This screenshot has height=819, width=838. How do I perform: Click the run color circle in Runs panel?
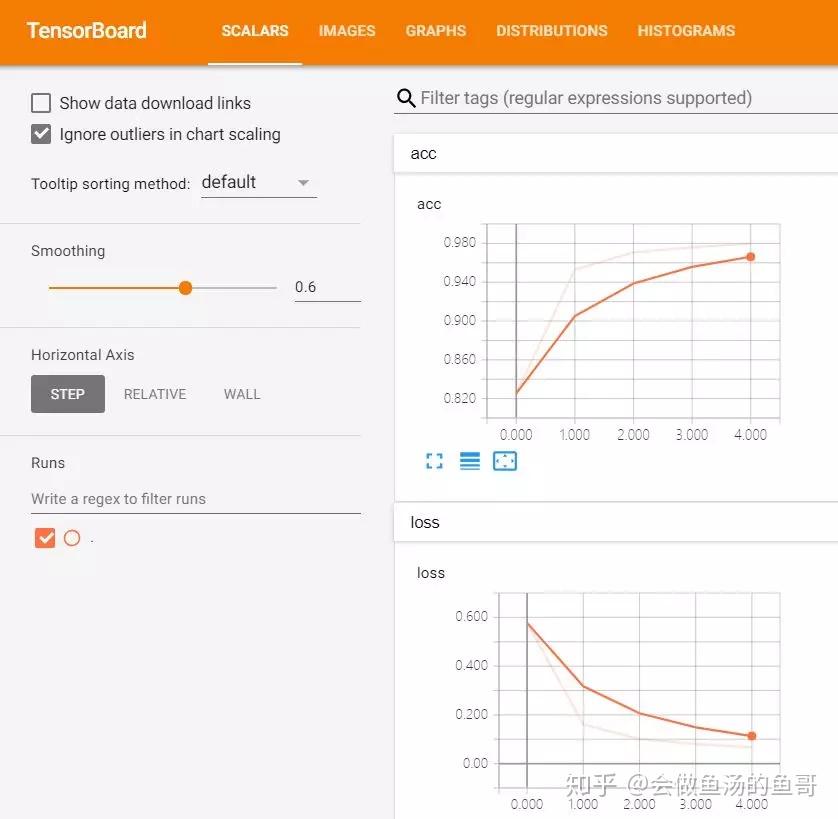point(71,538)
